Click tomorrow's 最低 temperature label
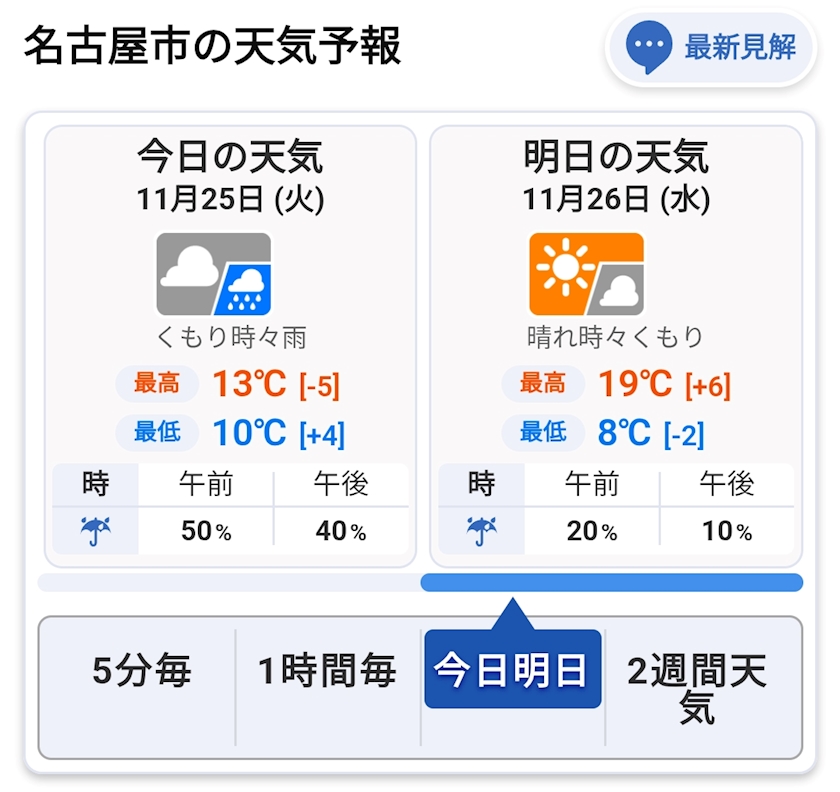Viewport: 840px width, 792px height. tap(542, 432)
